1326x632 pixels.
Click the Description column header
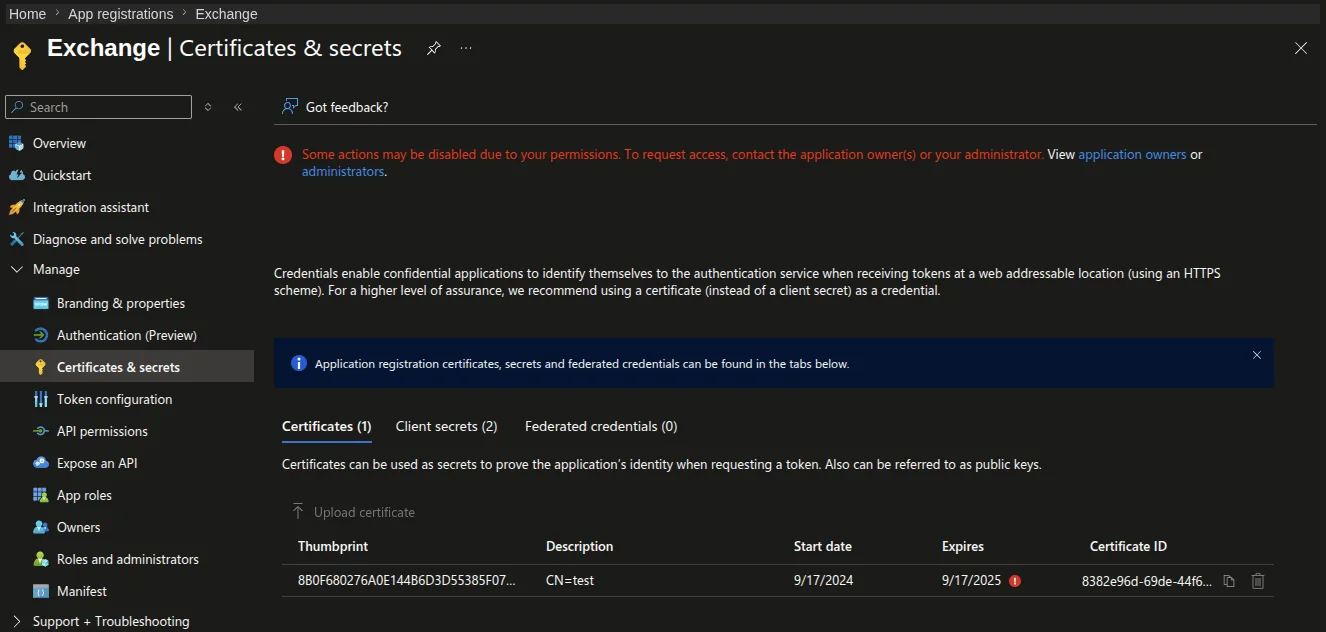(x=580, y=546)
